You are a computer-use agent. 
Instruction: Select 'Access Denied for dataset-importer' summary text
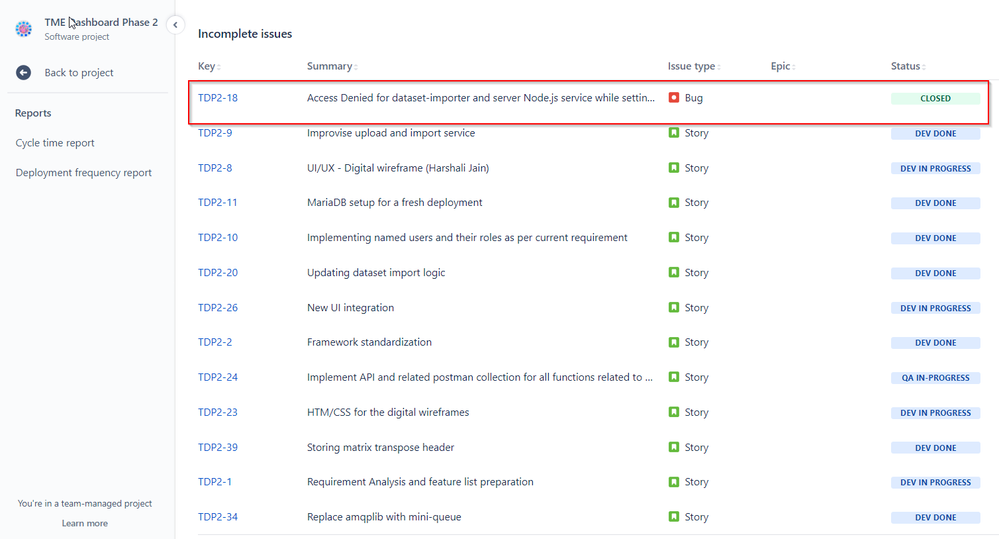click(480, 98)
